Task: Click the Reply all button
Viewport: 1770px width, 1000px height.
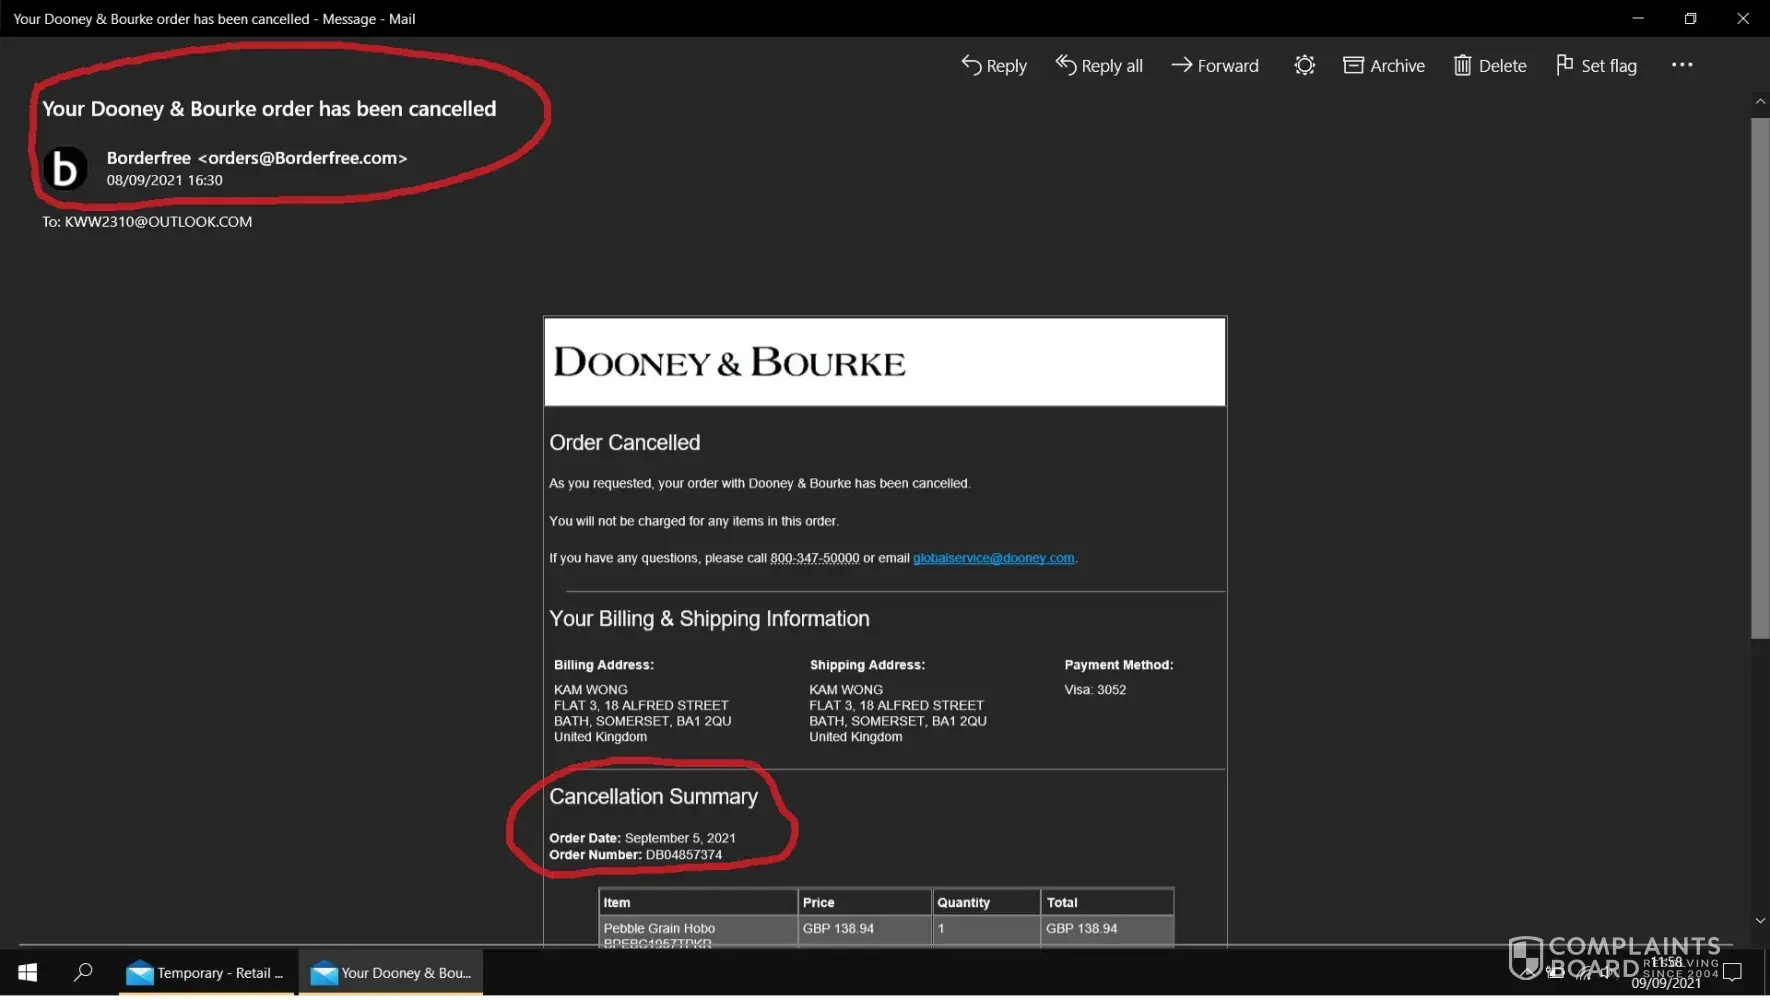Action: [1099, 66]
